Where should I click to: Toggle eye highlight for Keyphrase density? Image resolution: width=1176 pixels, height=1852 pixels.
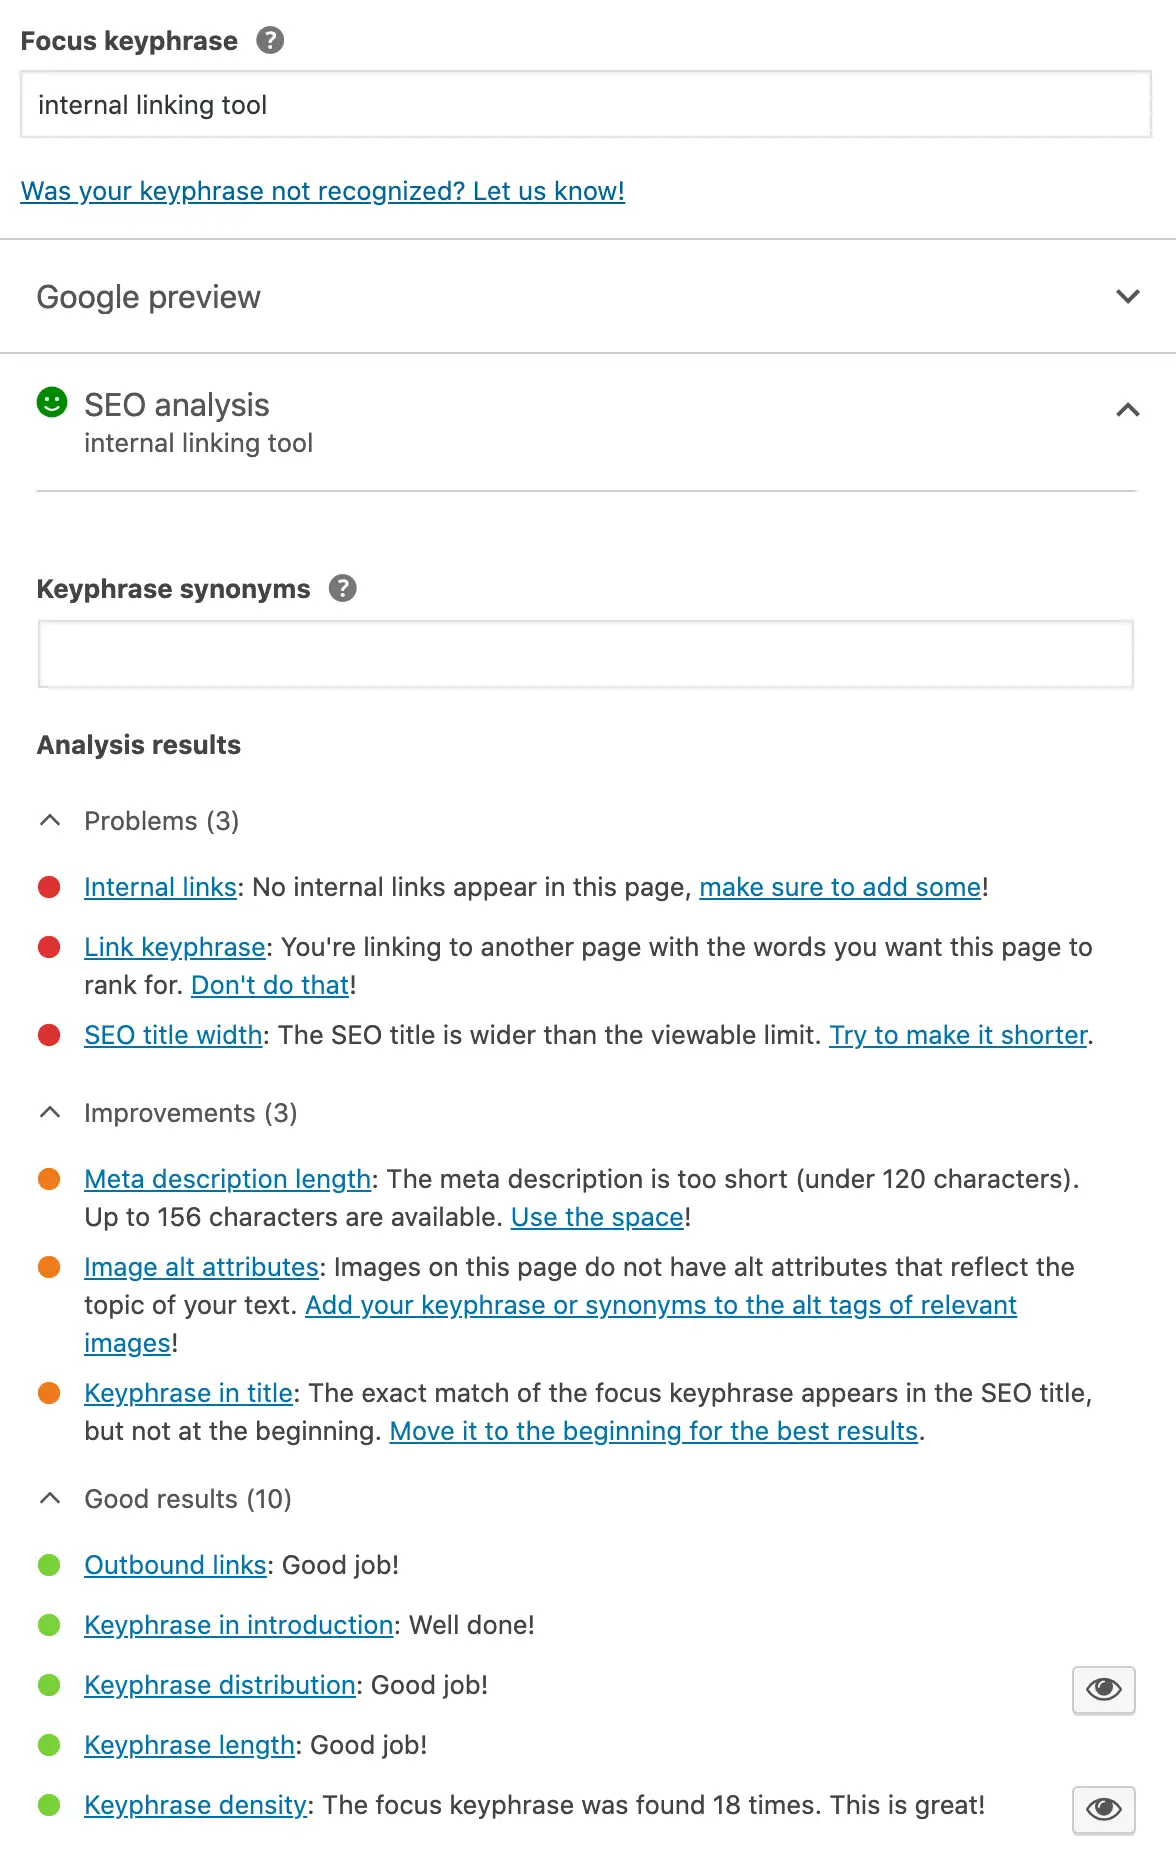click(1104, 1810)
